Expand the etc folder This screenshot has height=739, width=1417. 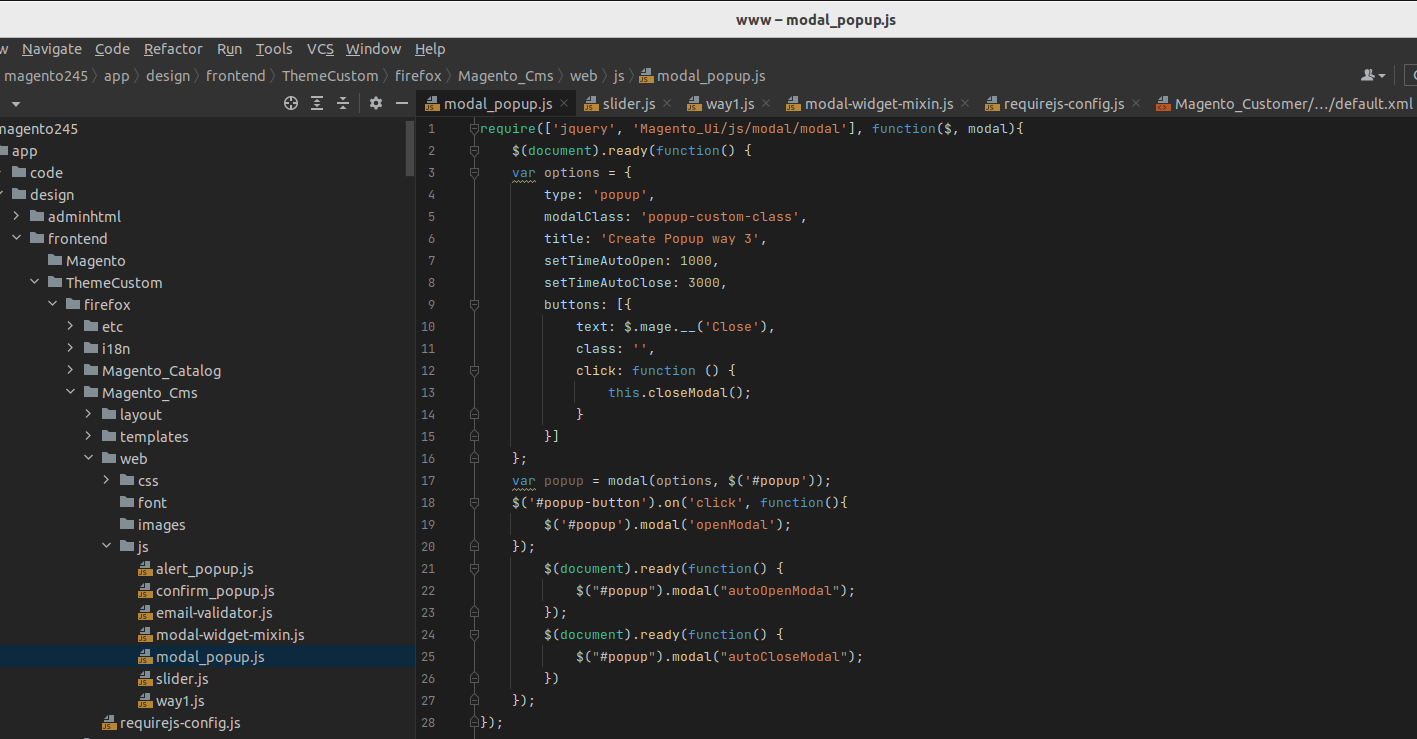(71, 327)
